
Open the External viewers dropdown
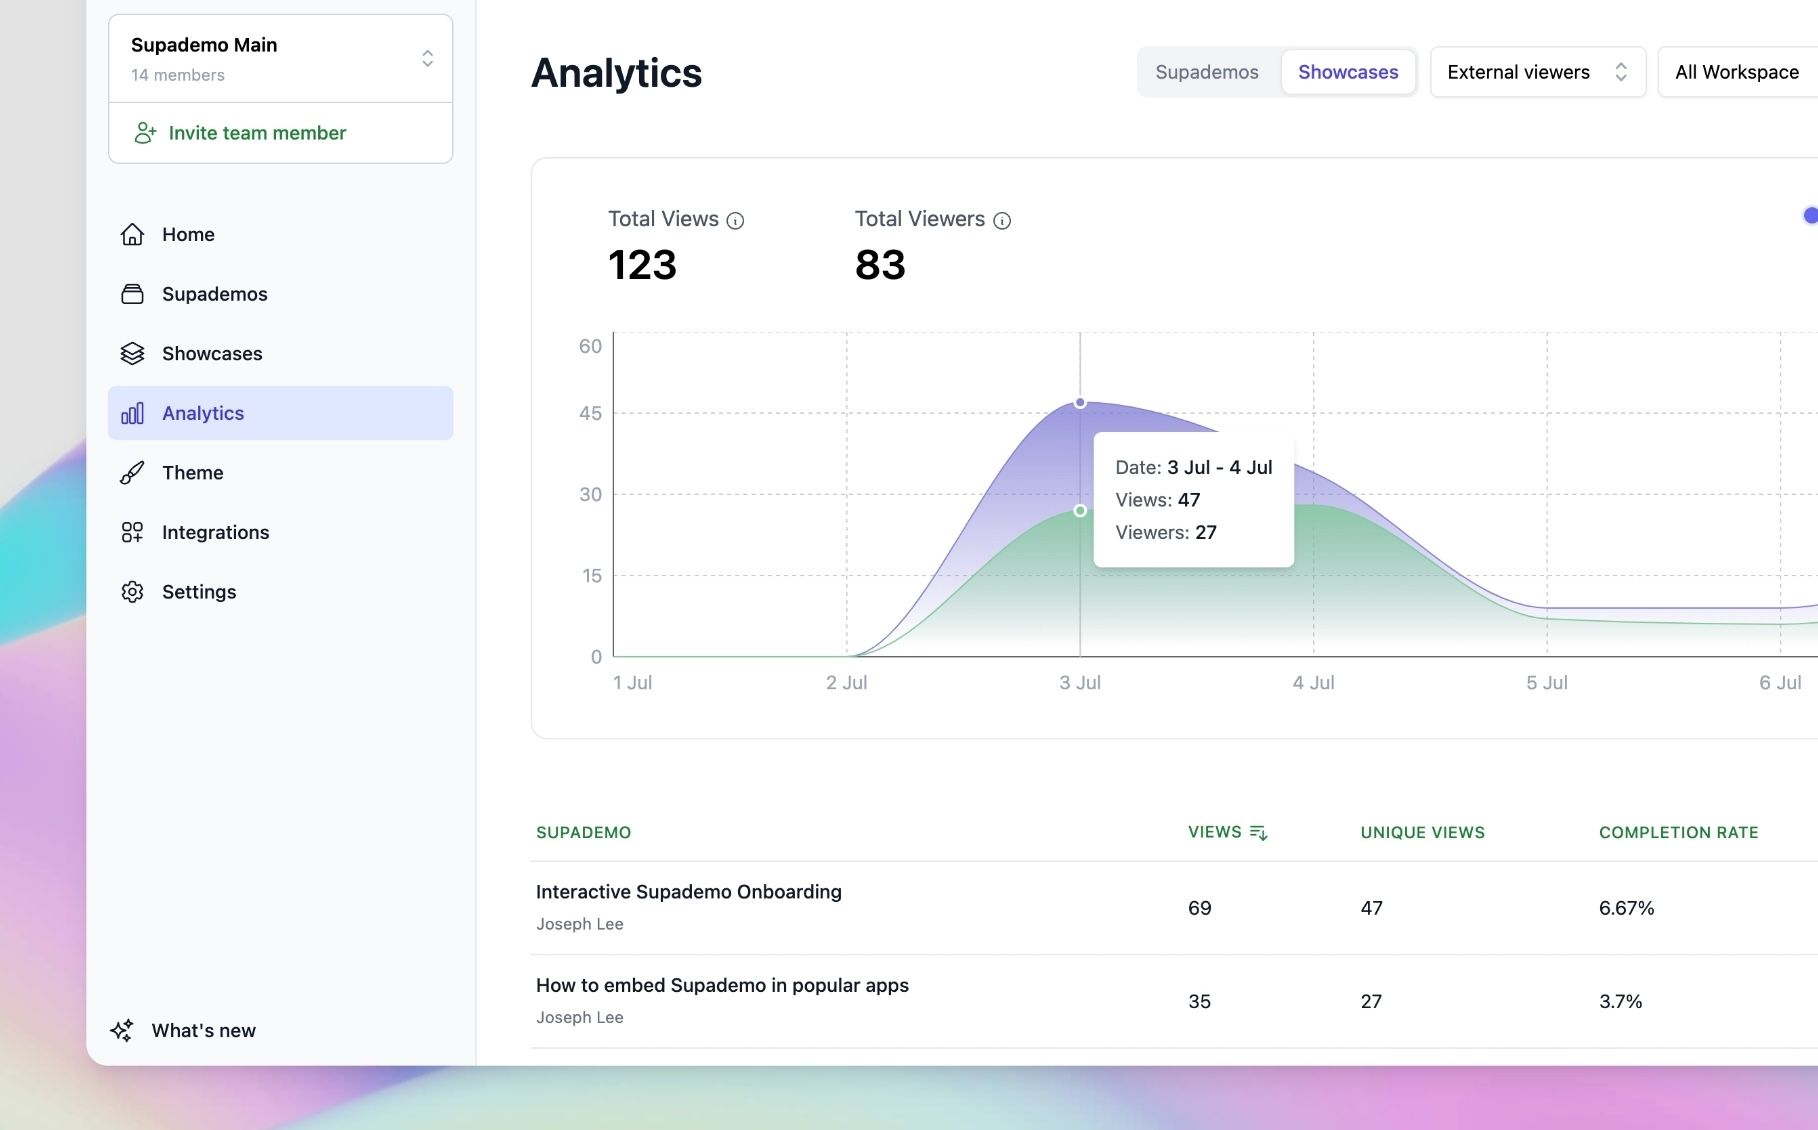coord(1538,72)
